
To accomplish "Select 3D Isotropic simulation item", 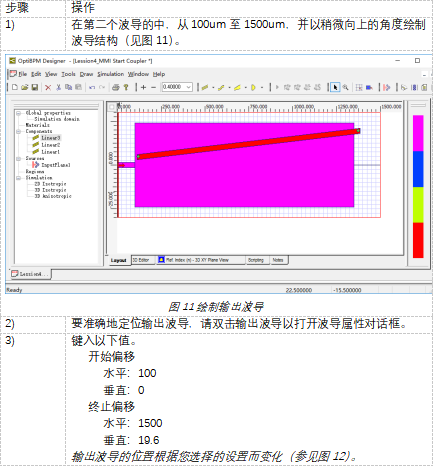I will pyautogui.click(x=50, y=190).
